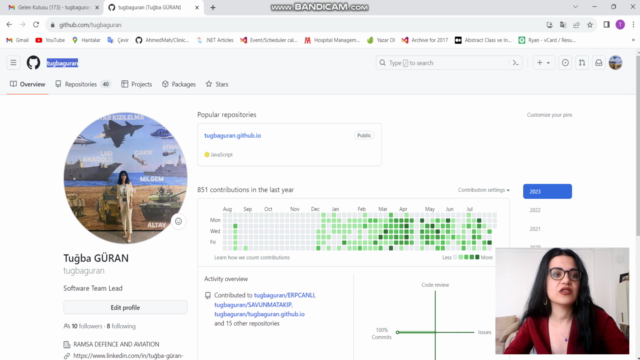Open the 8 following link
640x360 pixels.
(121, 326)
